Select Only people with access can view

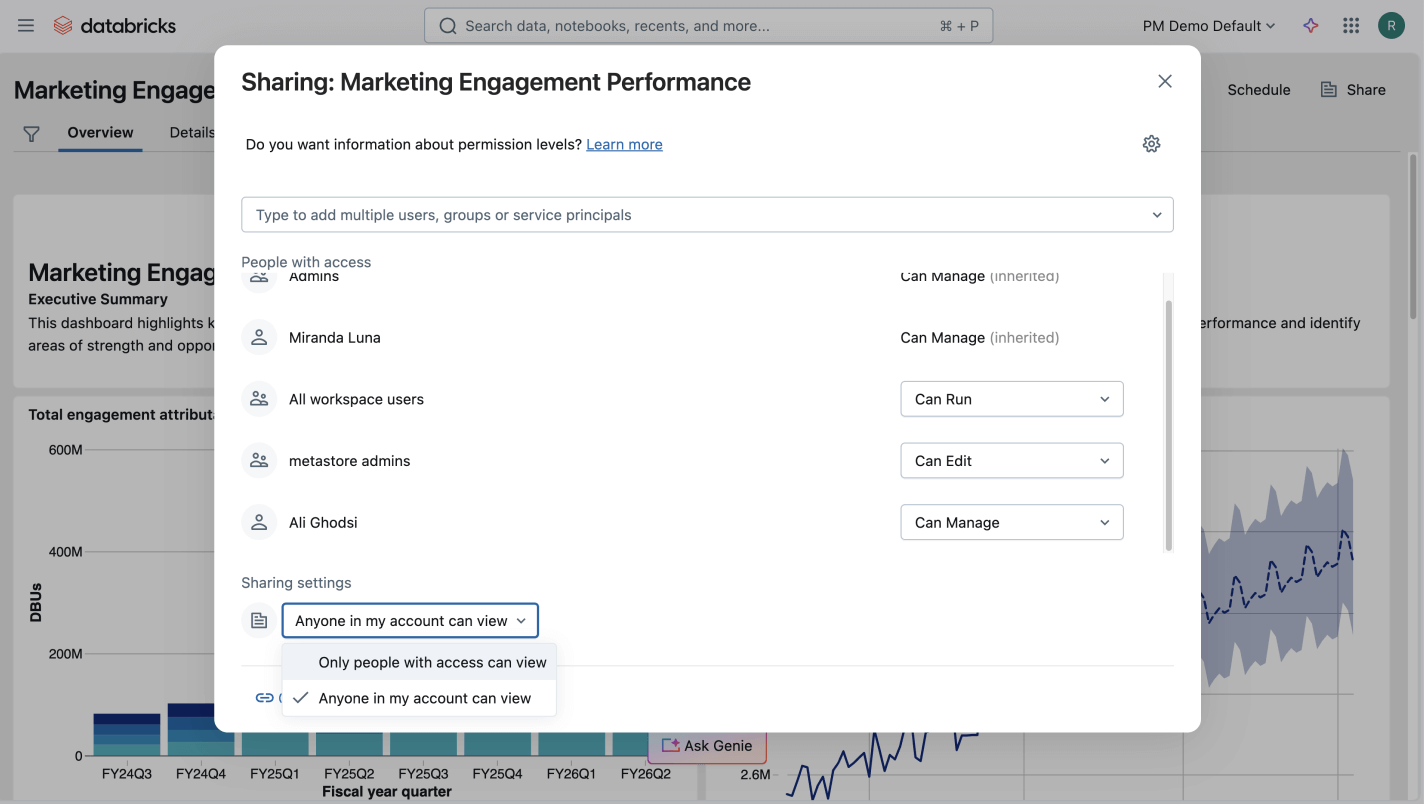tap(432, 662)
